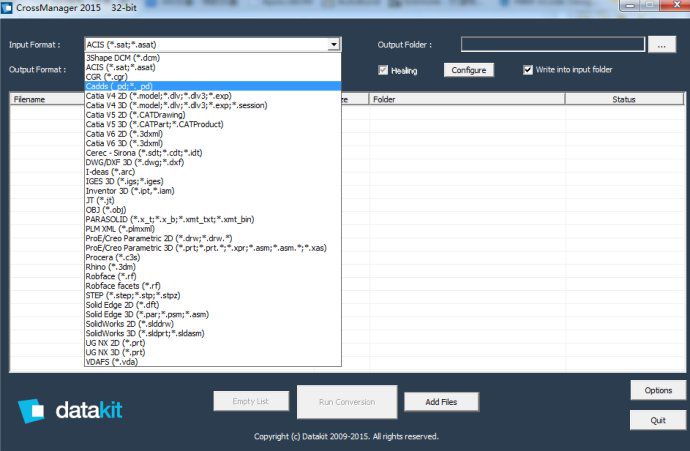This screenshot has width=690, height=451.
Task: Pick Catia V5 3D format option
Action: coord(154,124)
